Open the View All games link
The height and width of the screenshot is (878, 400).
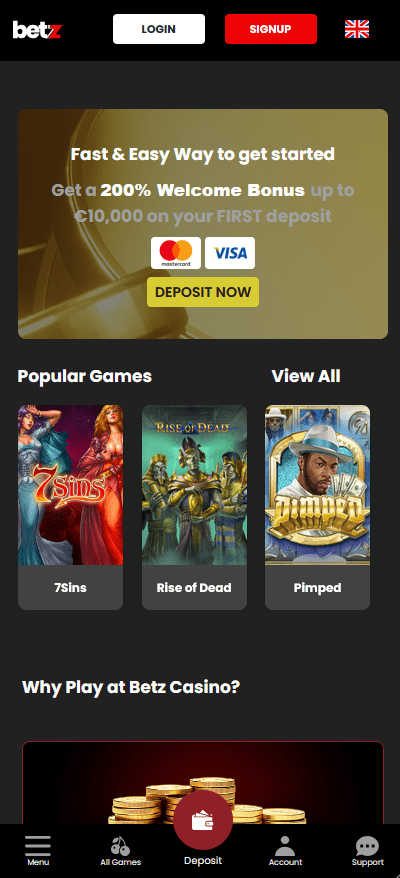[x=306, y=376]
